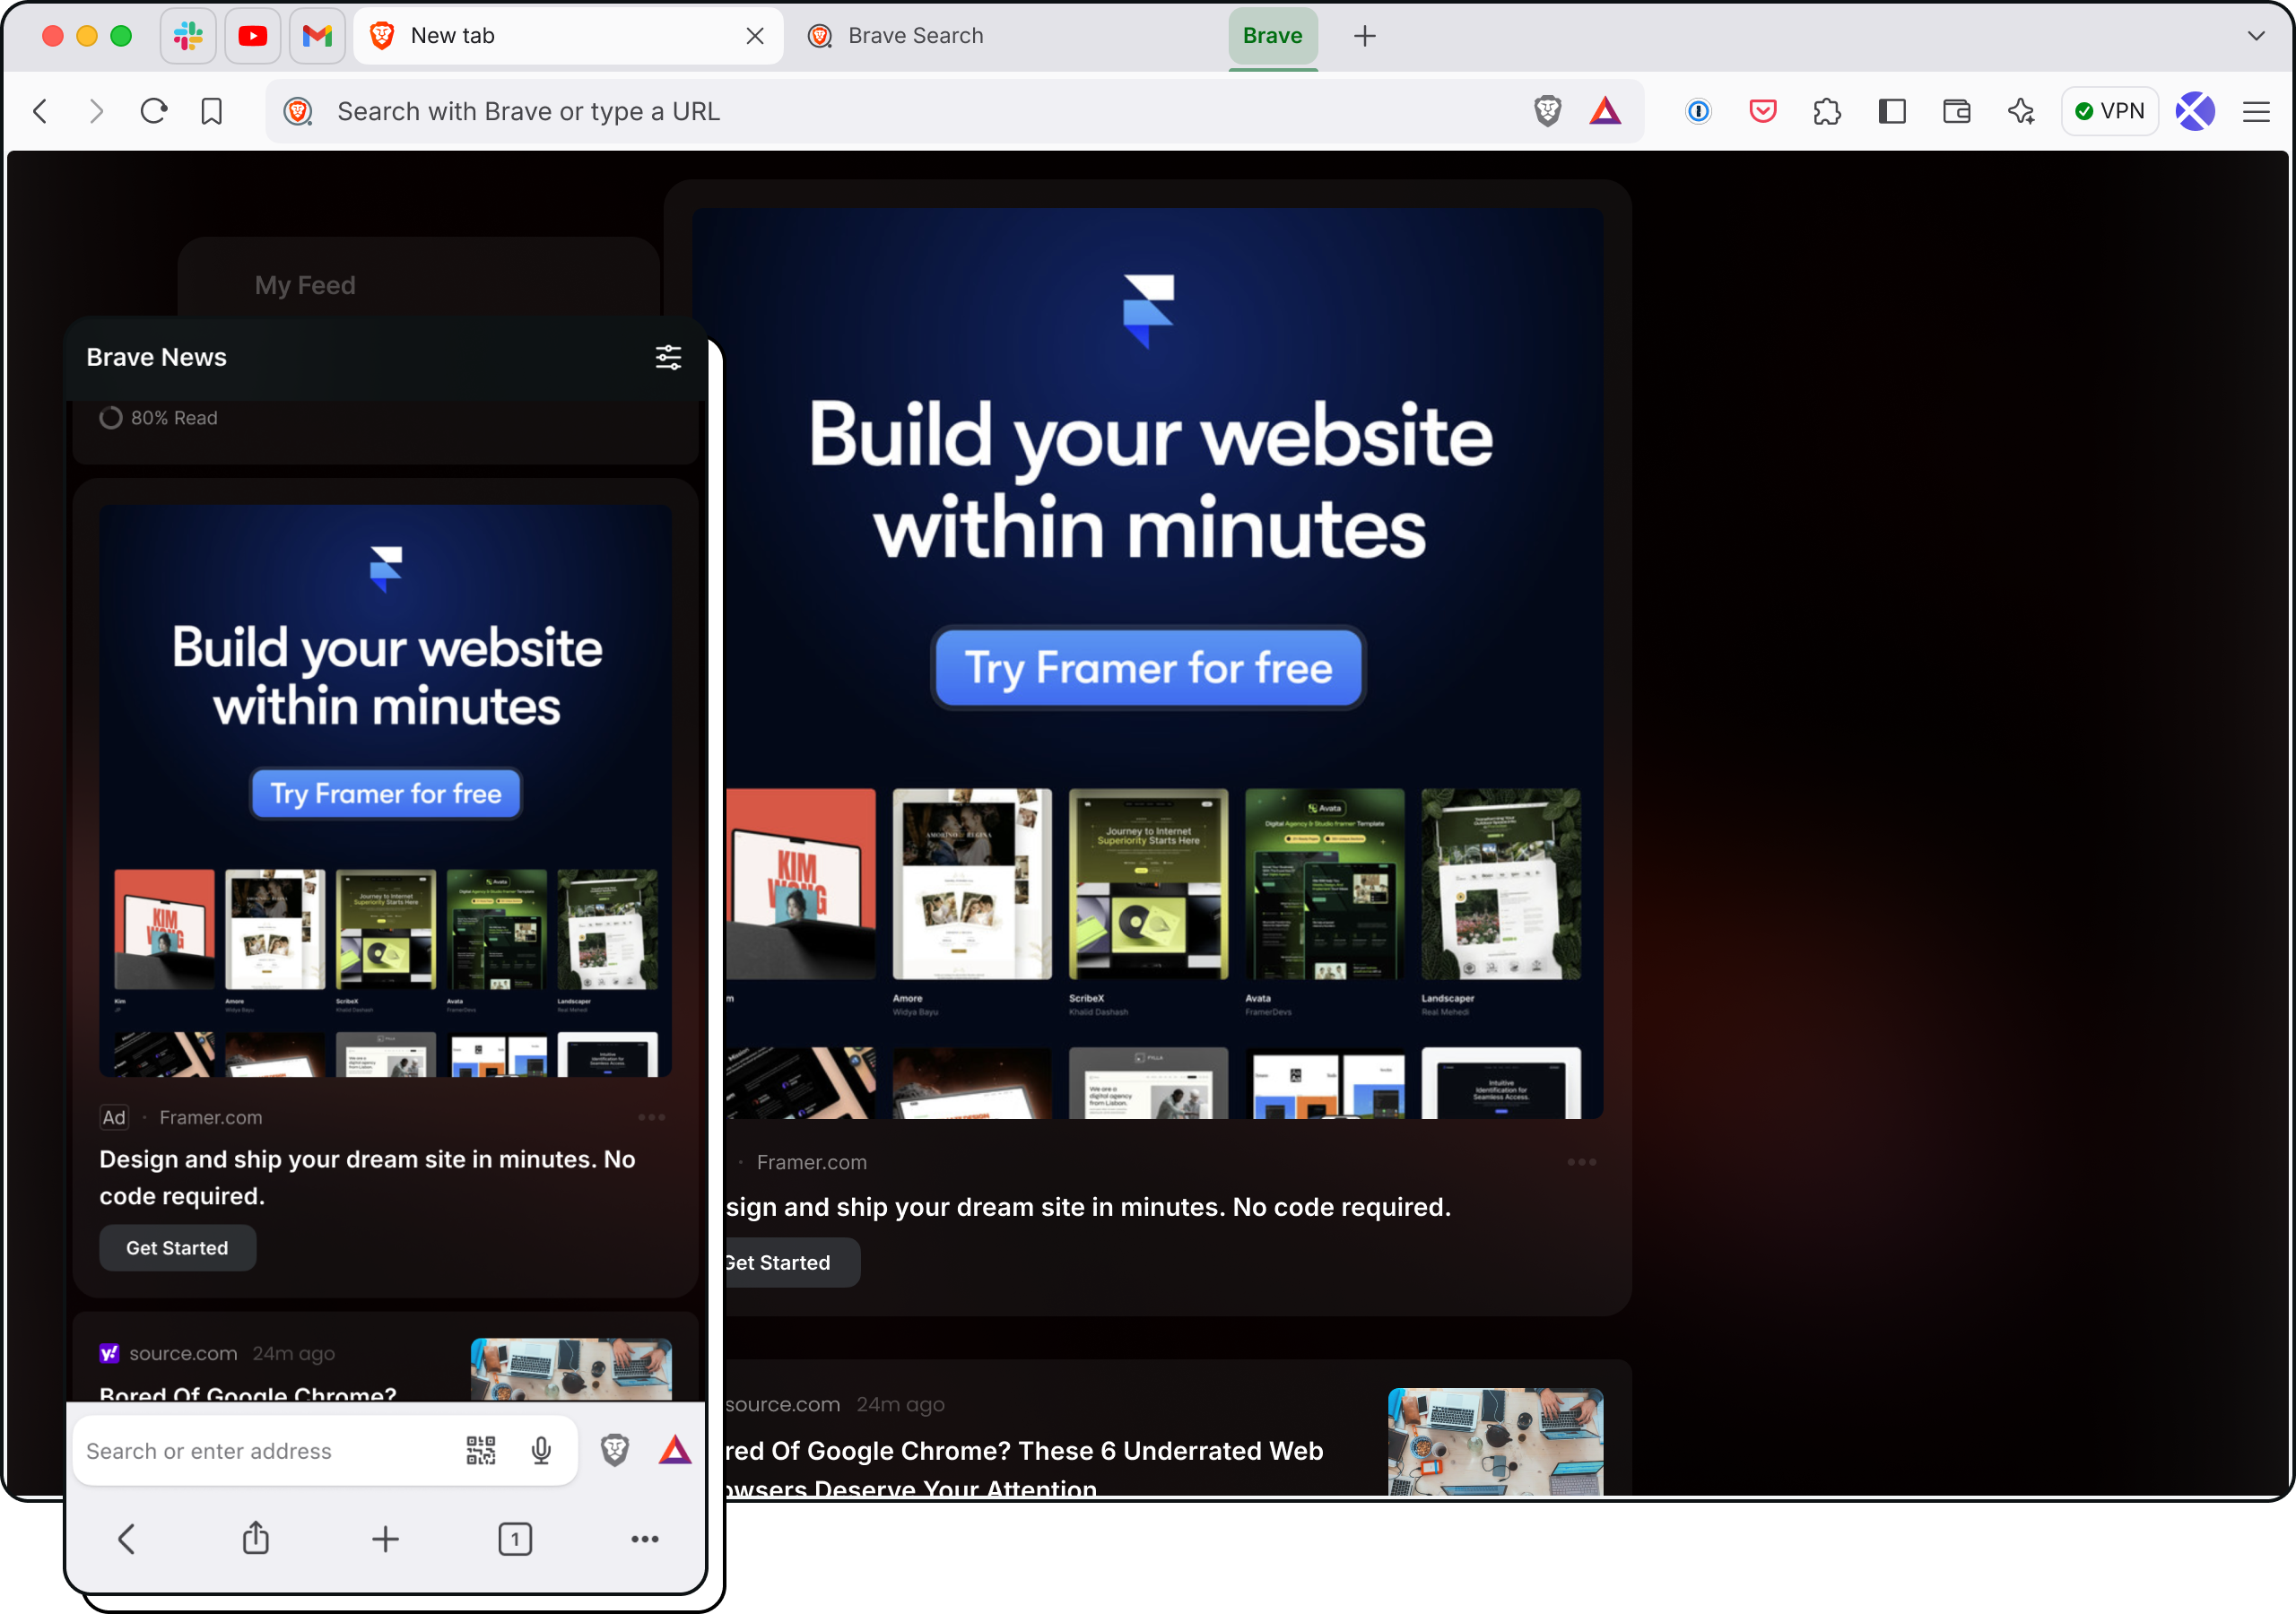Viewport: 2296px width, 1614px height.
Task: Open mobile ad description 'Design and ship your dream site'
Action: 367,1178
